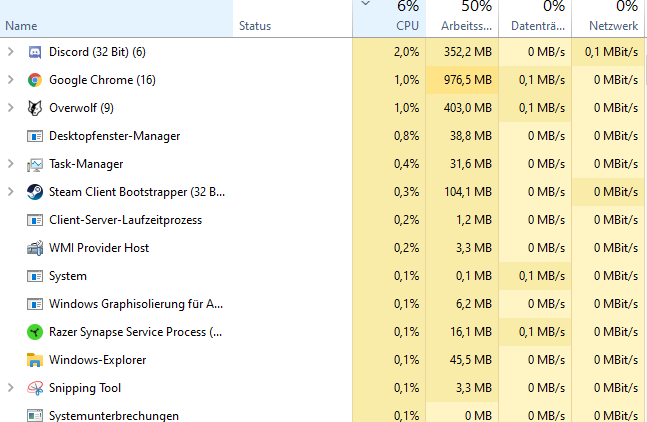Select Windows Graphisolierung für A... name
647x422 pixels.
point(136,304)
